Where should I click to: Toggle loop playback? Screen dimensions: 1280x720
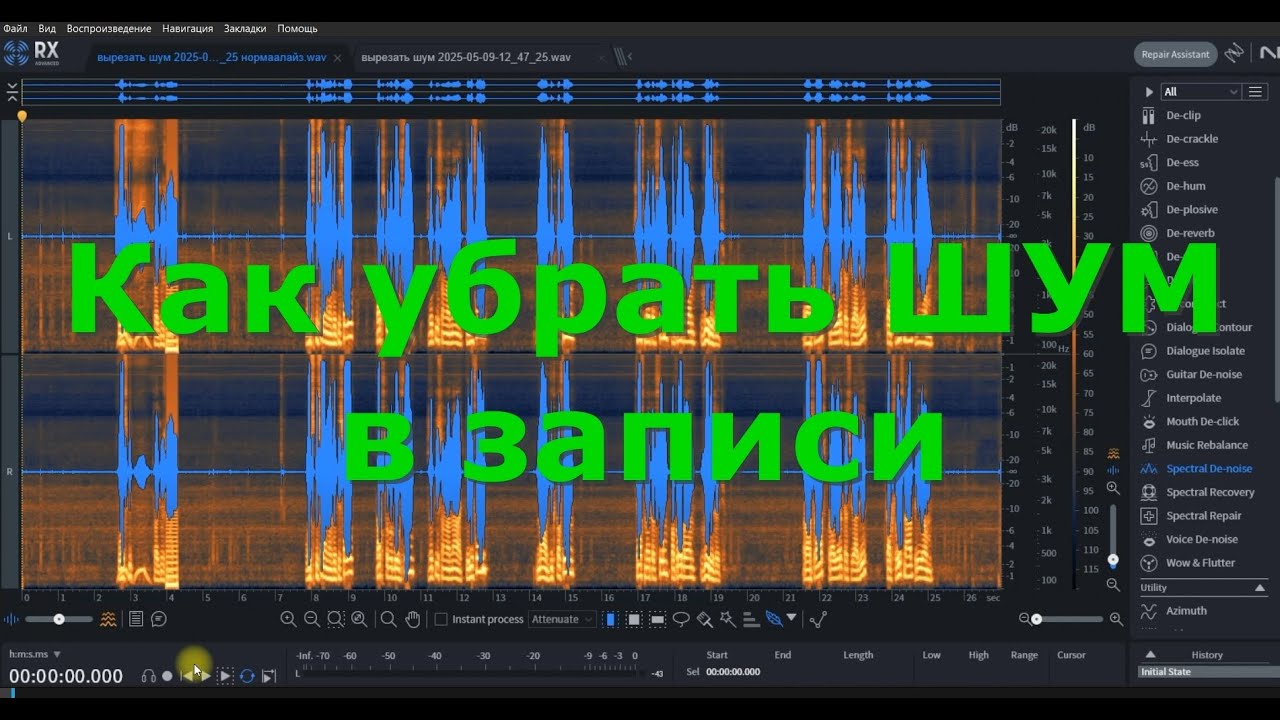click(247, 676)
